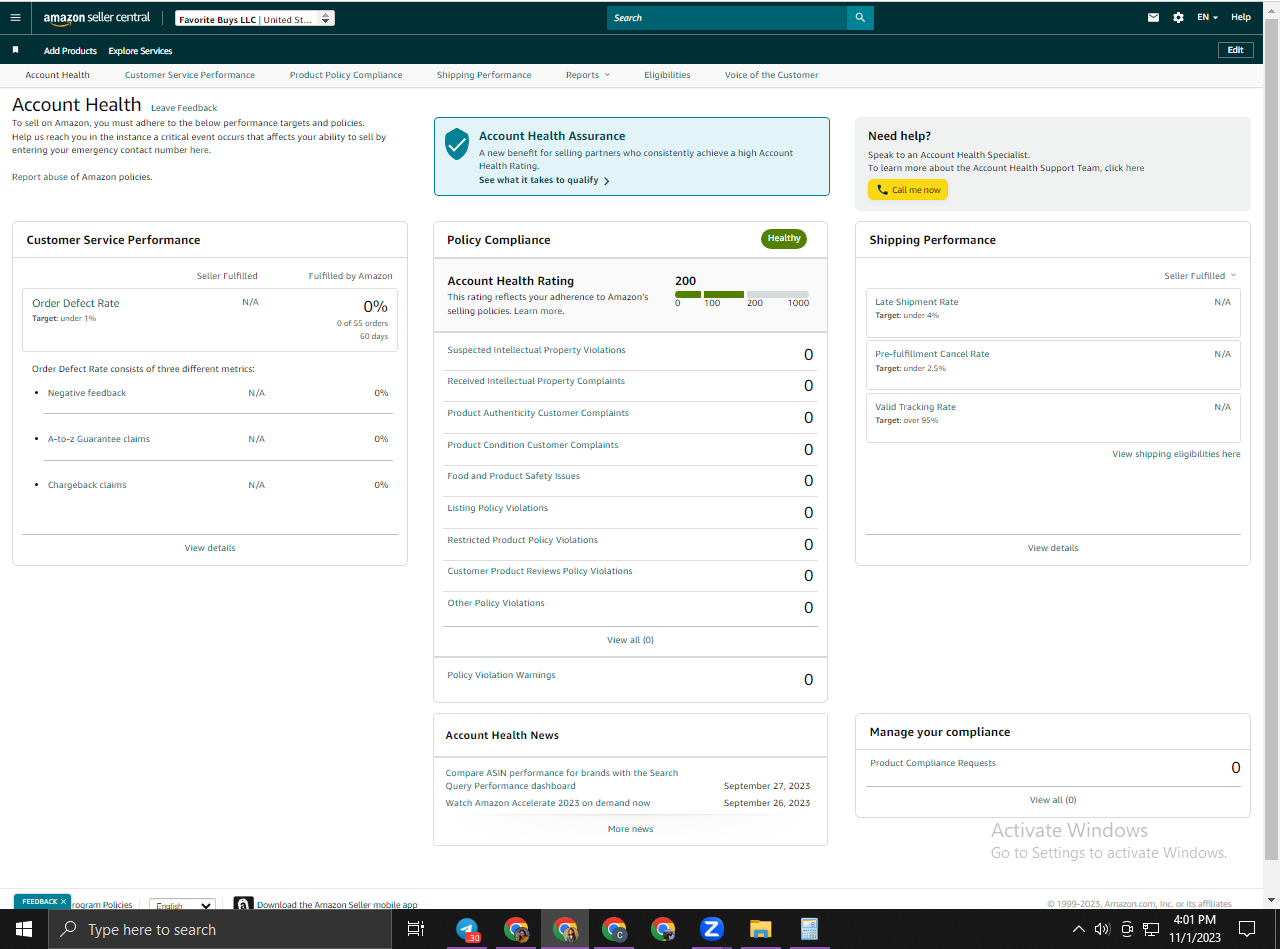Open the Windows Start menu
The width and height of the screenshot is (1280, 949).
click(x=23, y=929)
